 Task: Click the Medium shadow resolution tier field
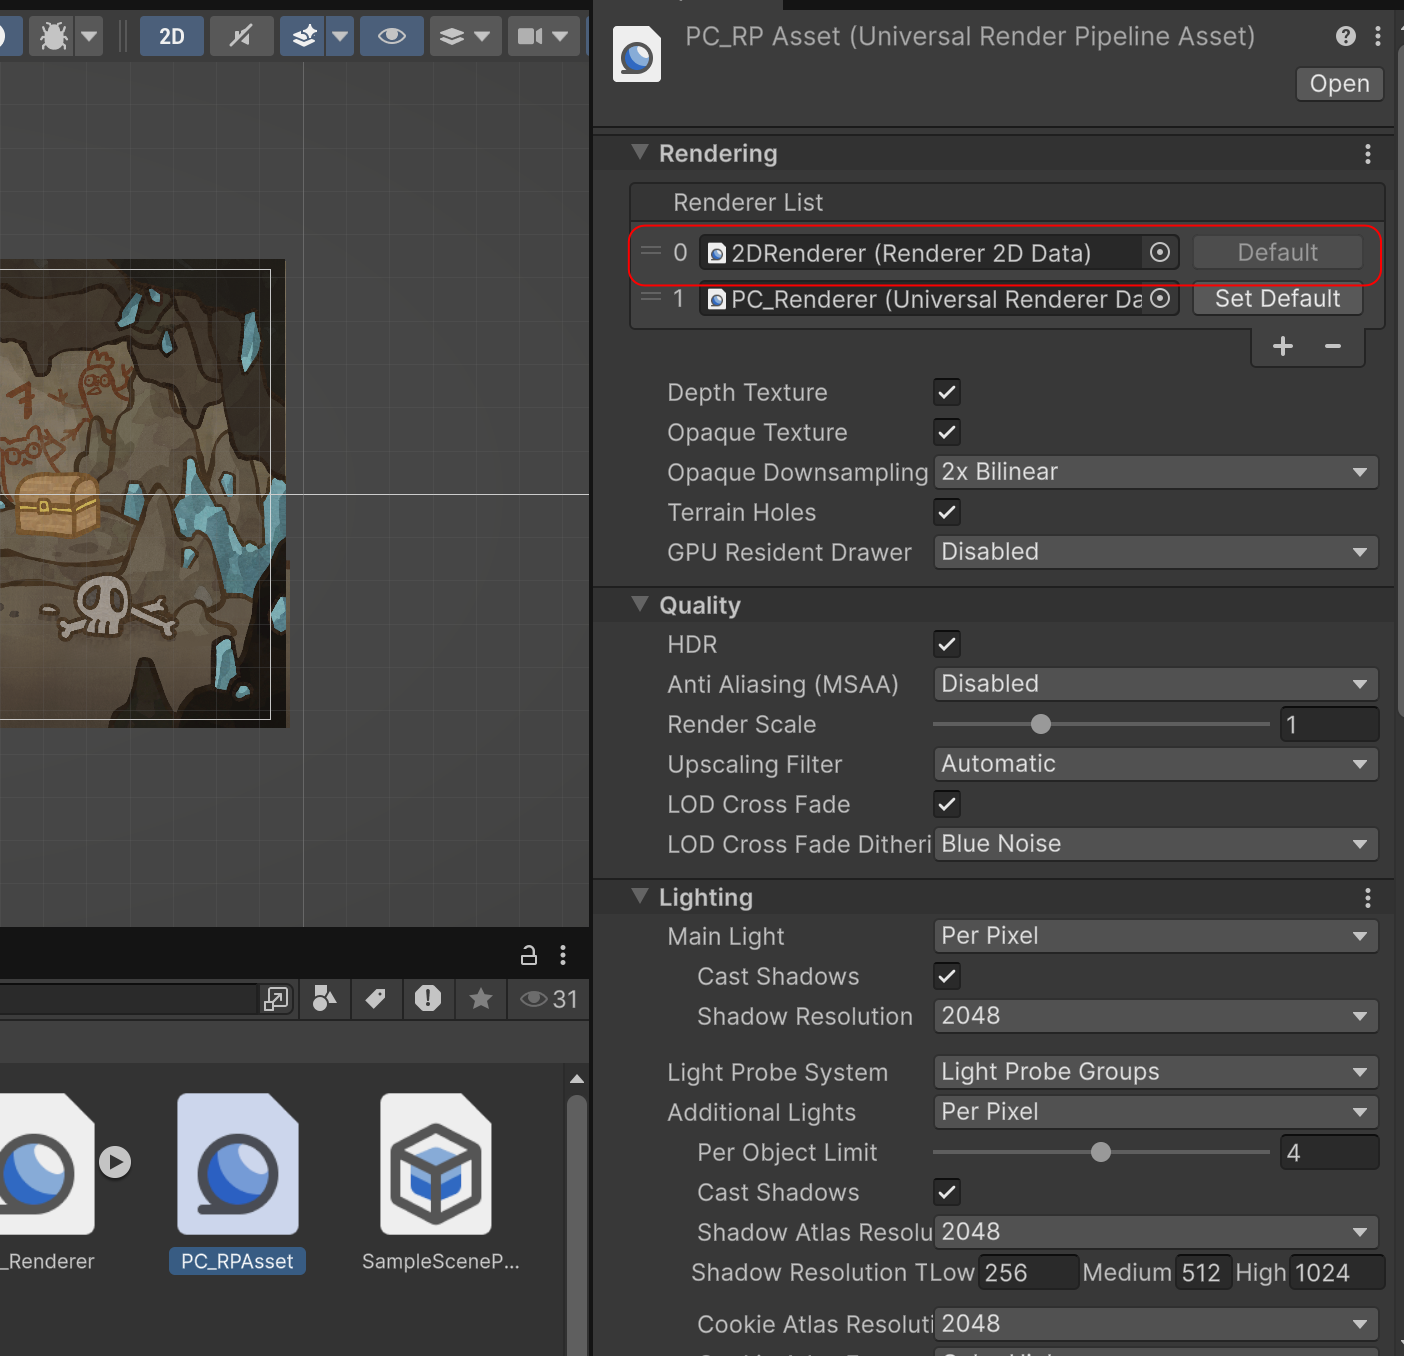[1203, 1272]
